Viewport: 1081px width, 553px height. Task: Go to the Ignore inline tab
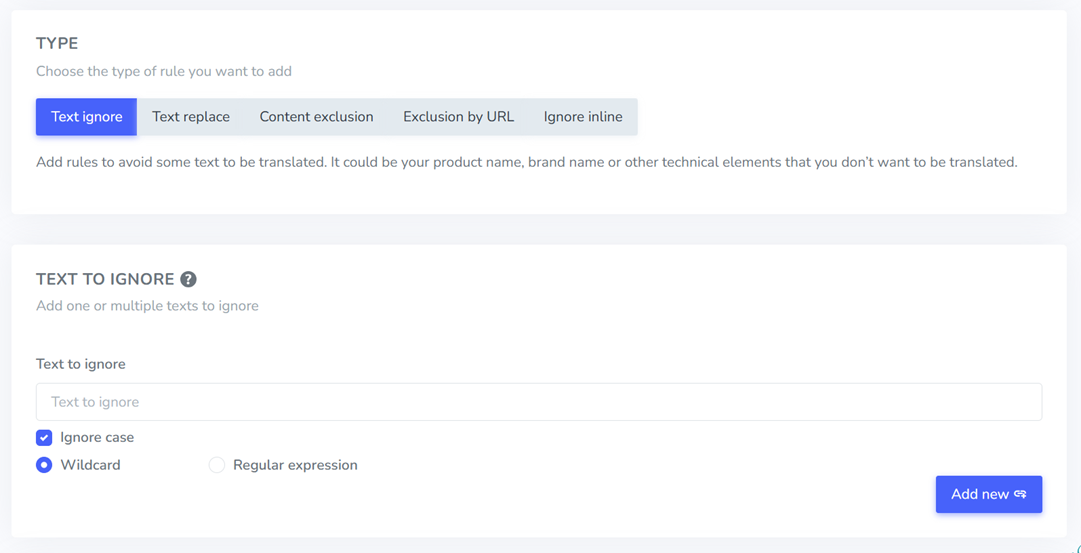[x=583, y=117]
